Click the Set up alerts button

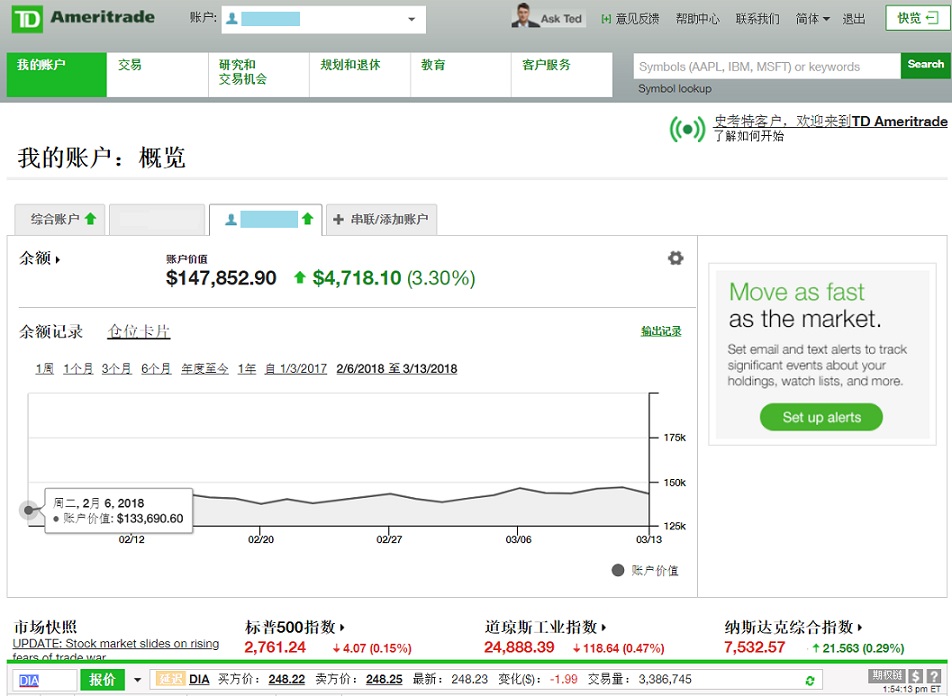pos(821,417)
